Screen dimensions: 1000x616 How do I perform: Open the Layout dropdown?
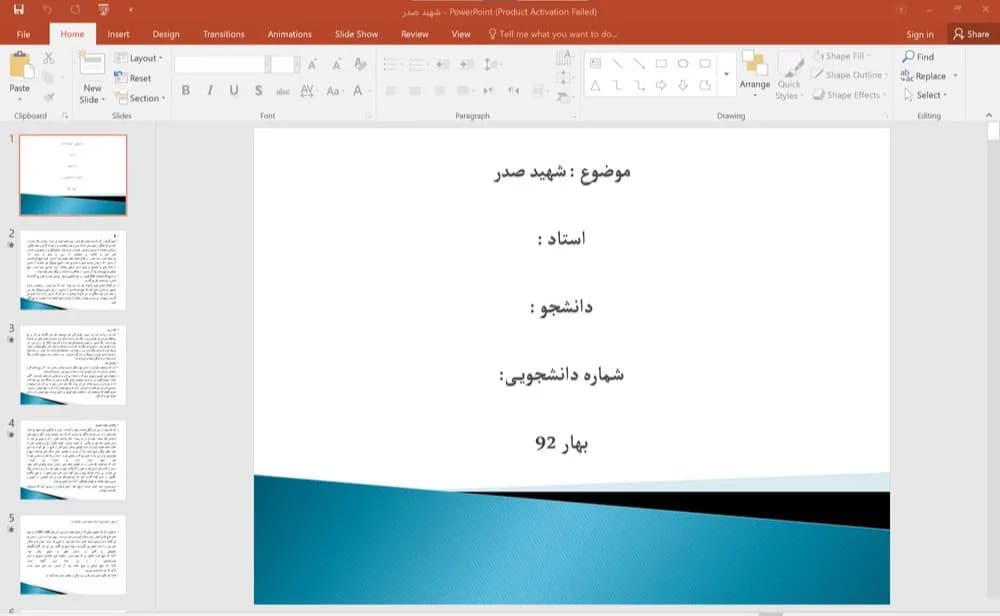[138, 58]
